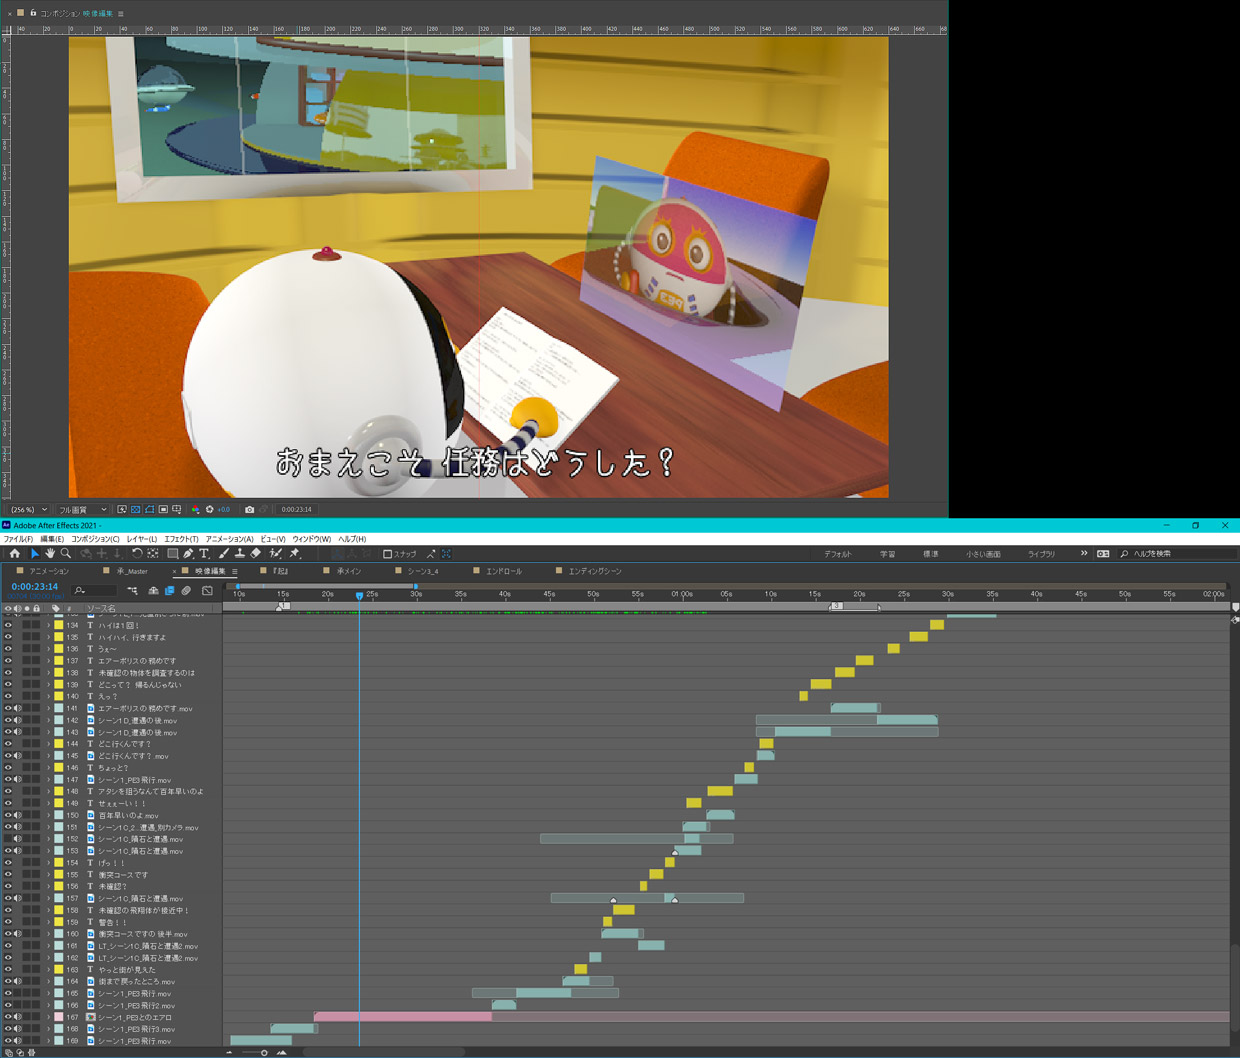The height and width of the screenshot is (1058, 1240).
Task: Activate the Type (T) tool
Action: [x=204, y=553]
